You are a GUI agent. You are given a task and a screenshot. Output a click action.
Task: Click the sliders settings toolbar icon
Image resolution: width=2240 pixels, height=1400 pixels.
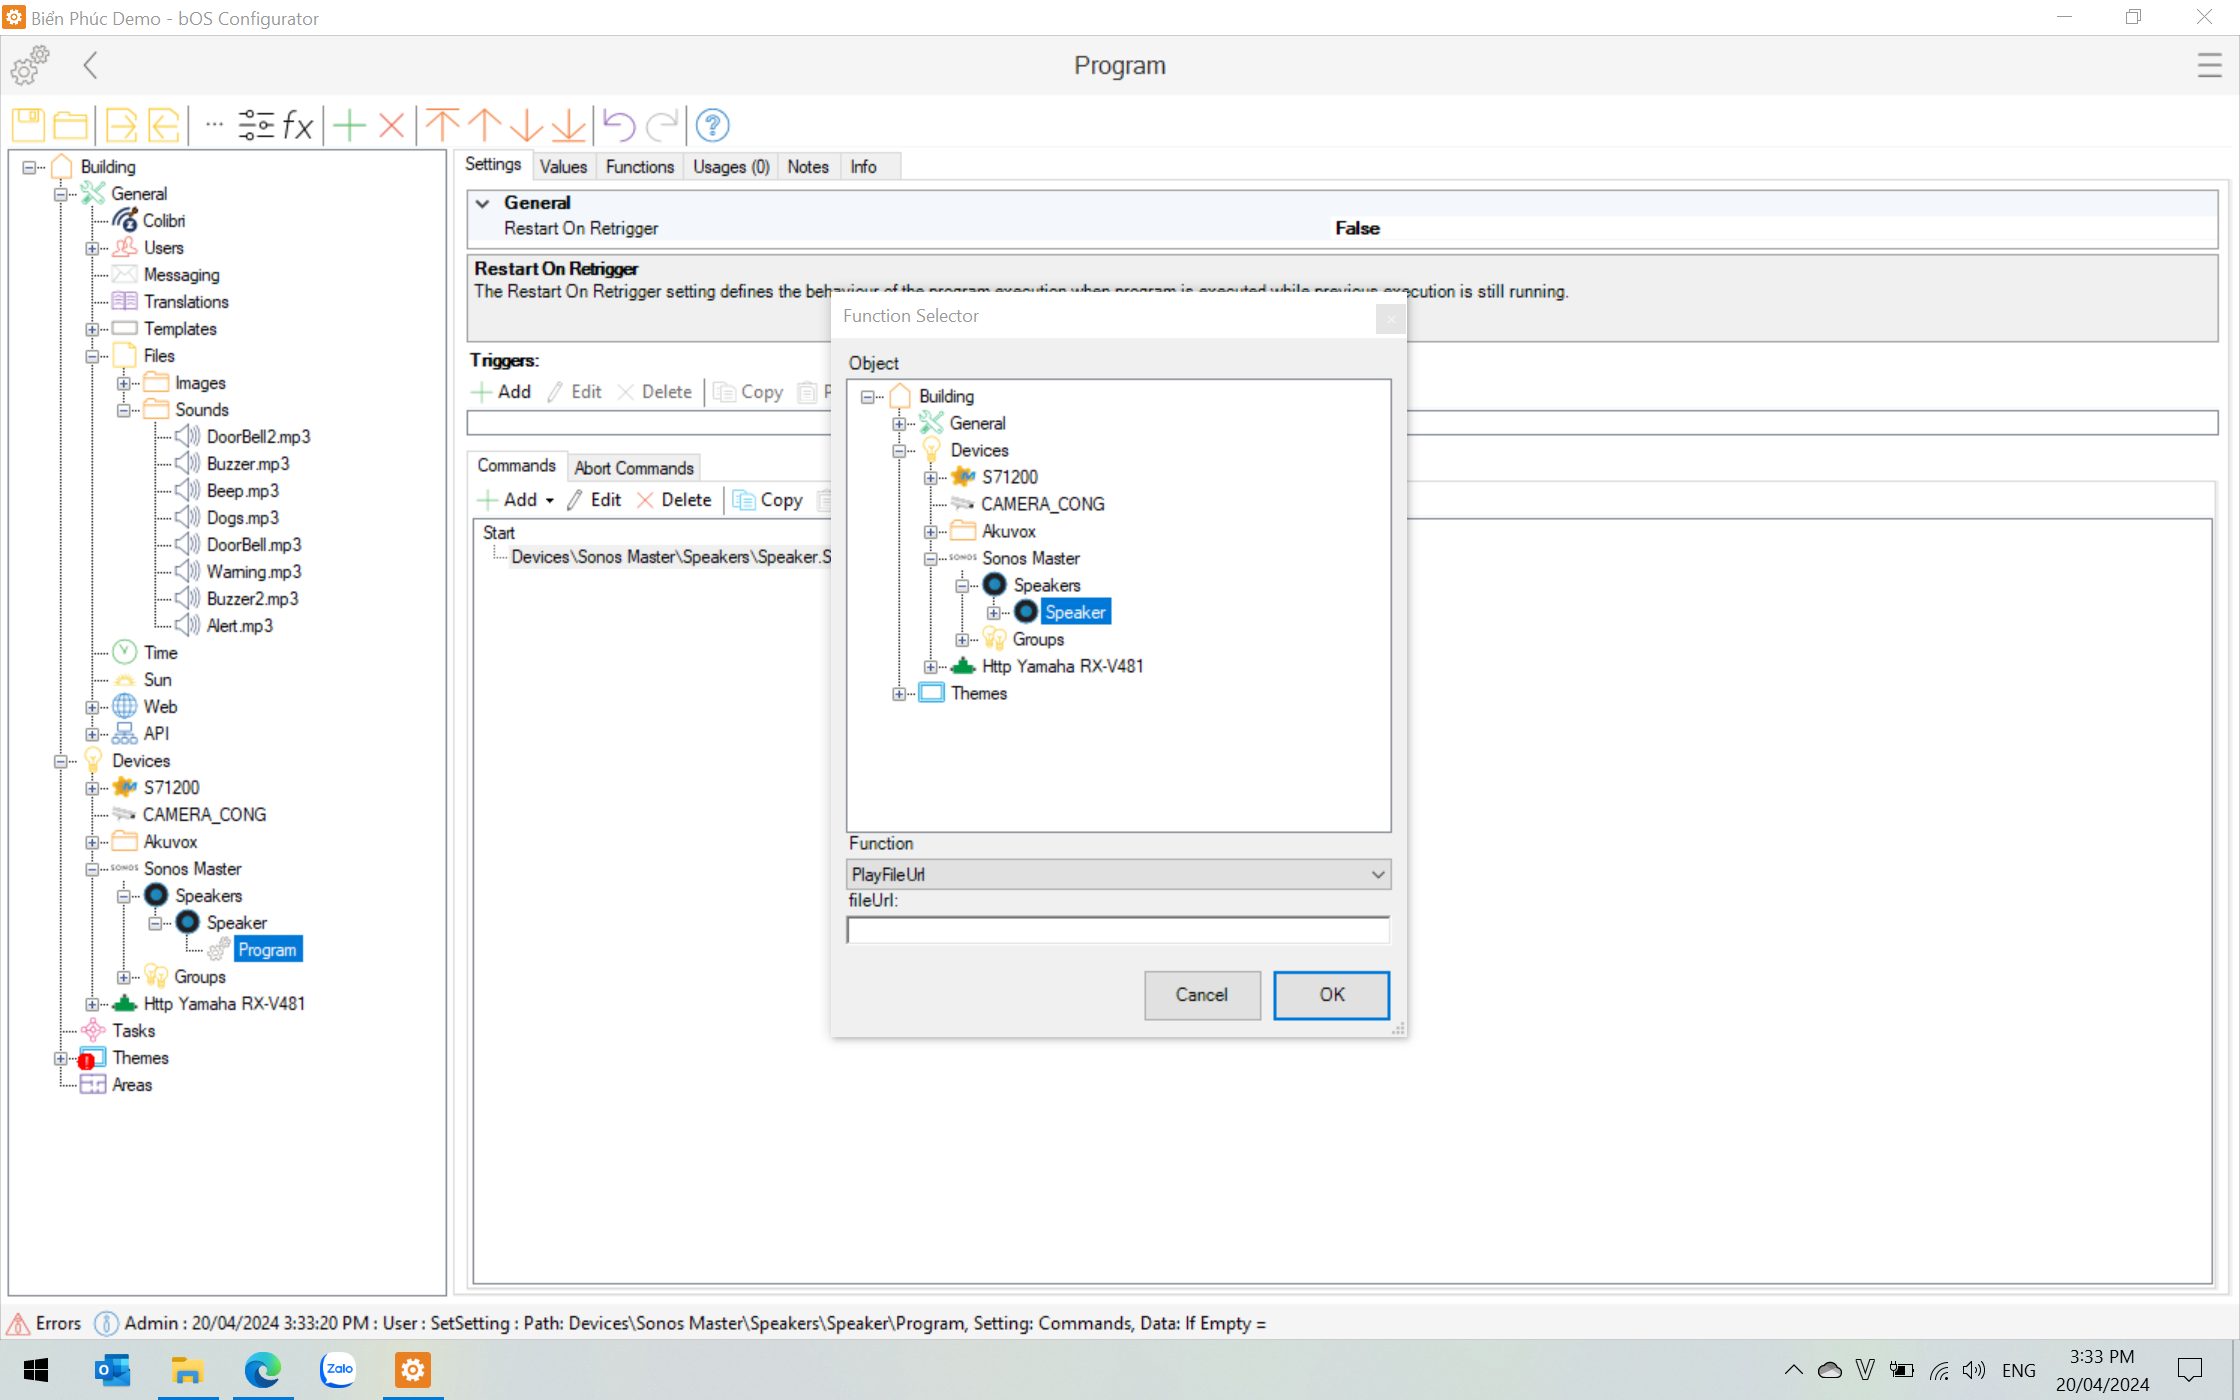click(256, 125)
